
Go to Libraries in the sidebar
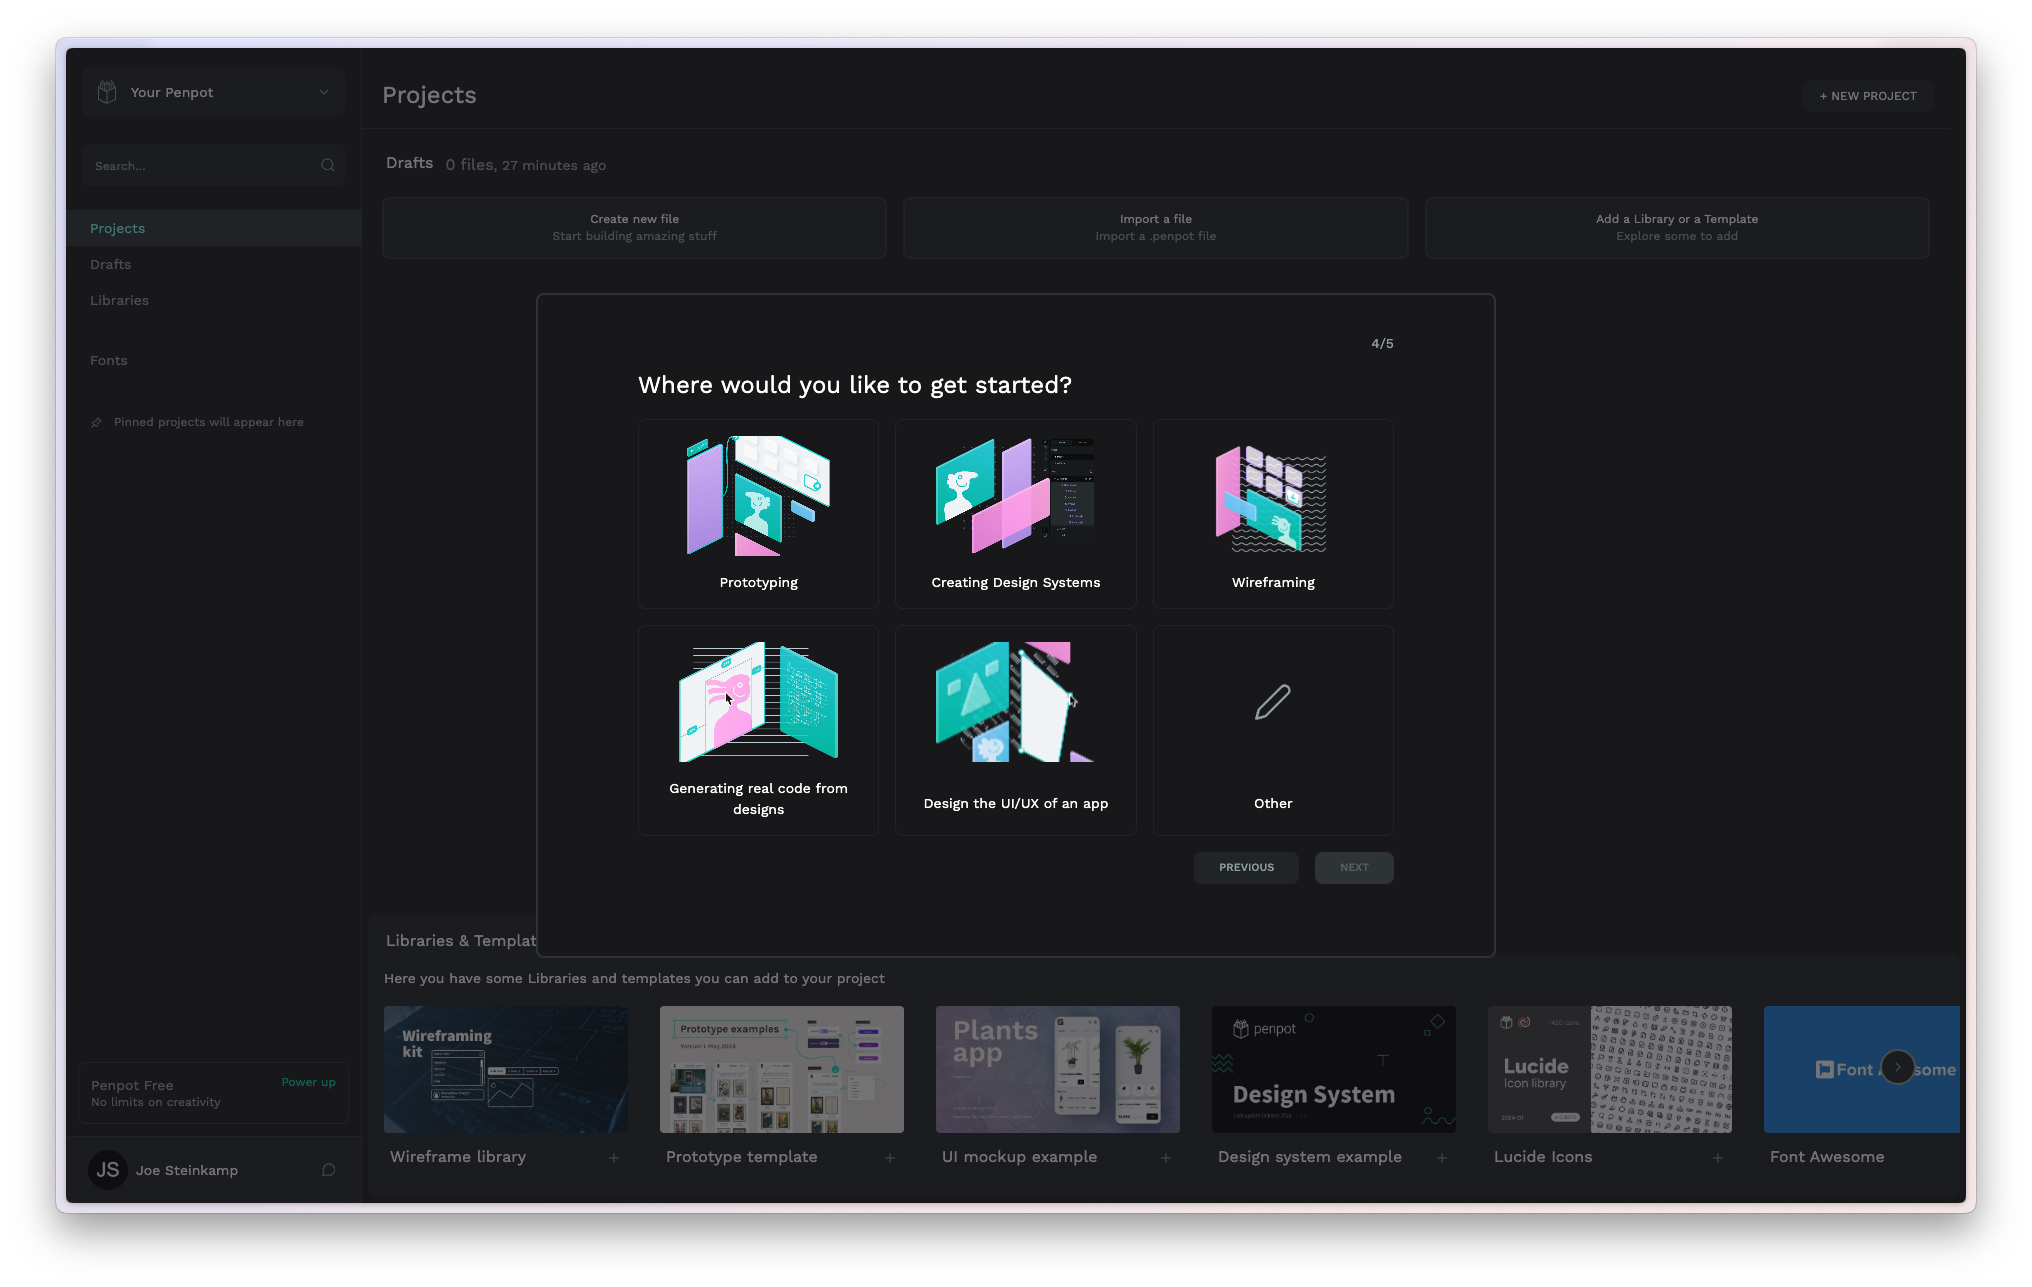click(119, 300)
